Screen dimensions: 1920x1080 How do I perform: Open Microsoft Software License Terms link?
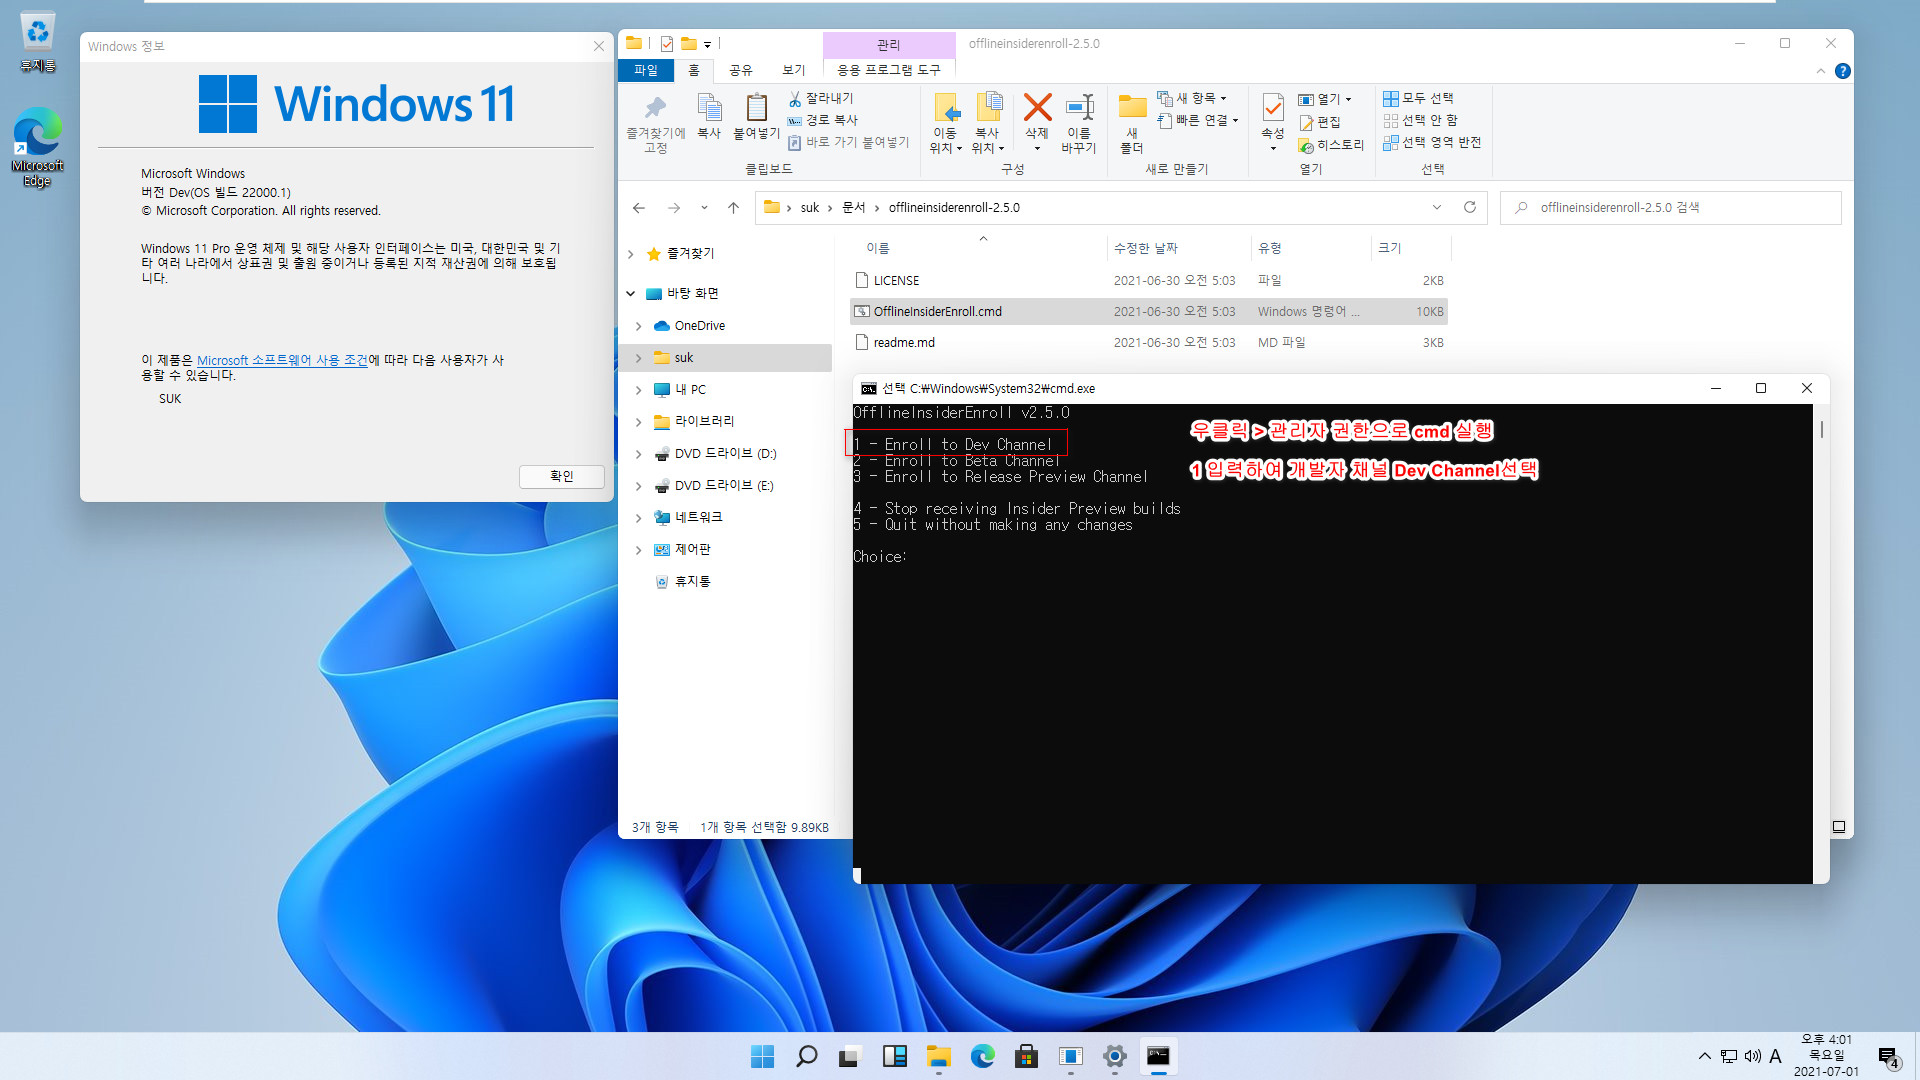coord(282,360)
